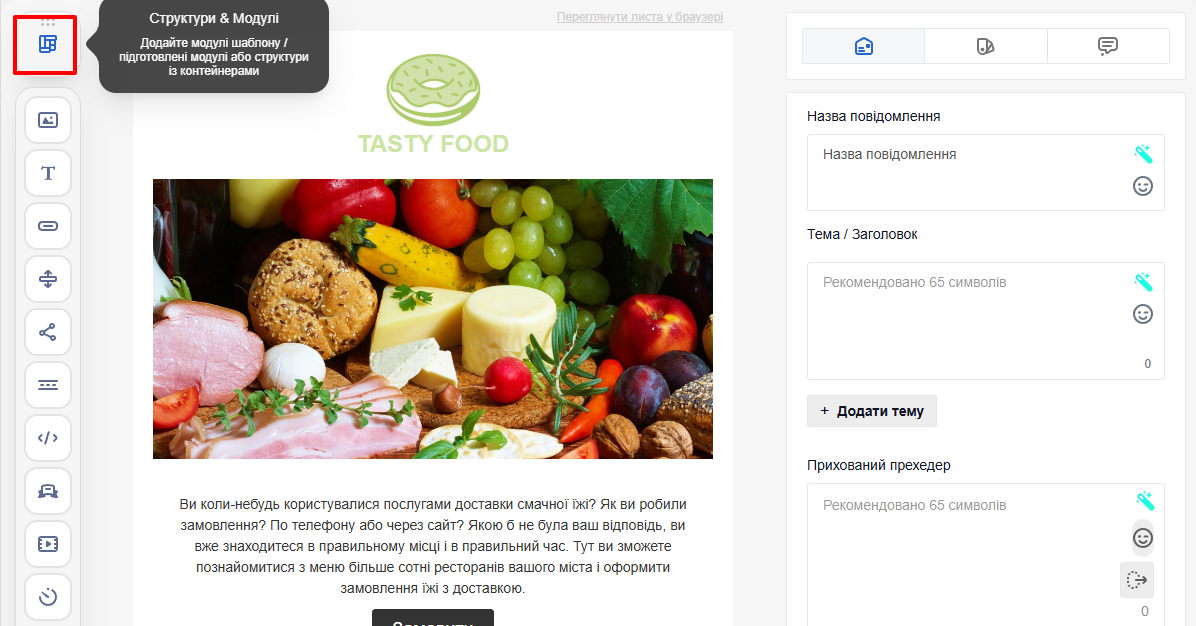
Task: Open the Structures & Modules panel icon
Action: [47, 44]
